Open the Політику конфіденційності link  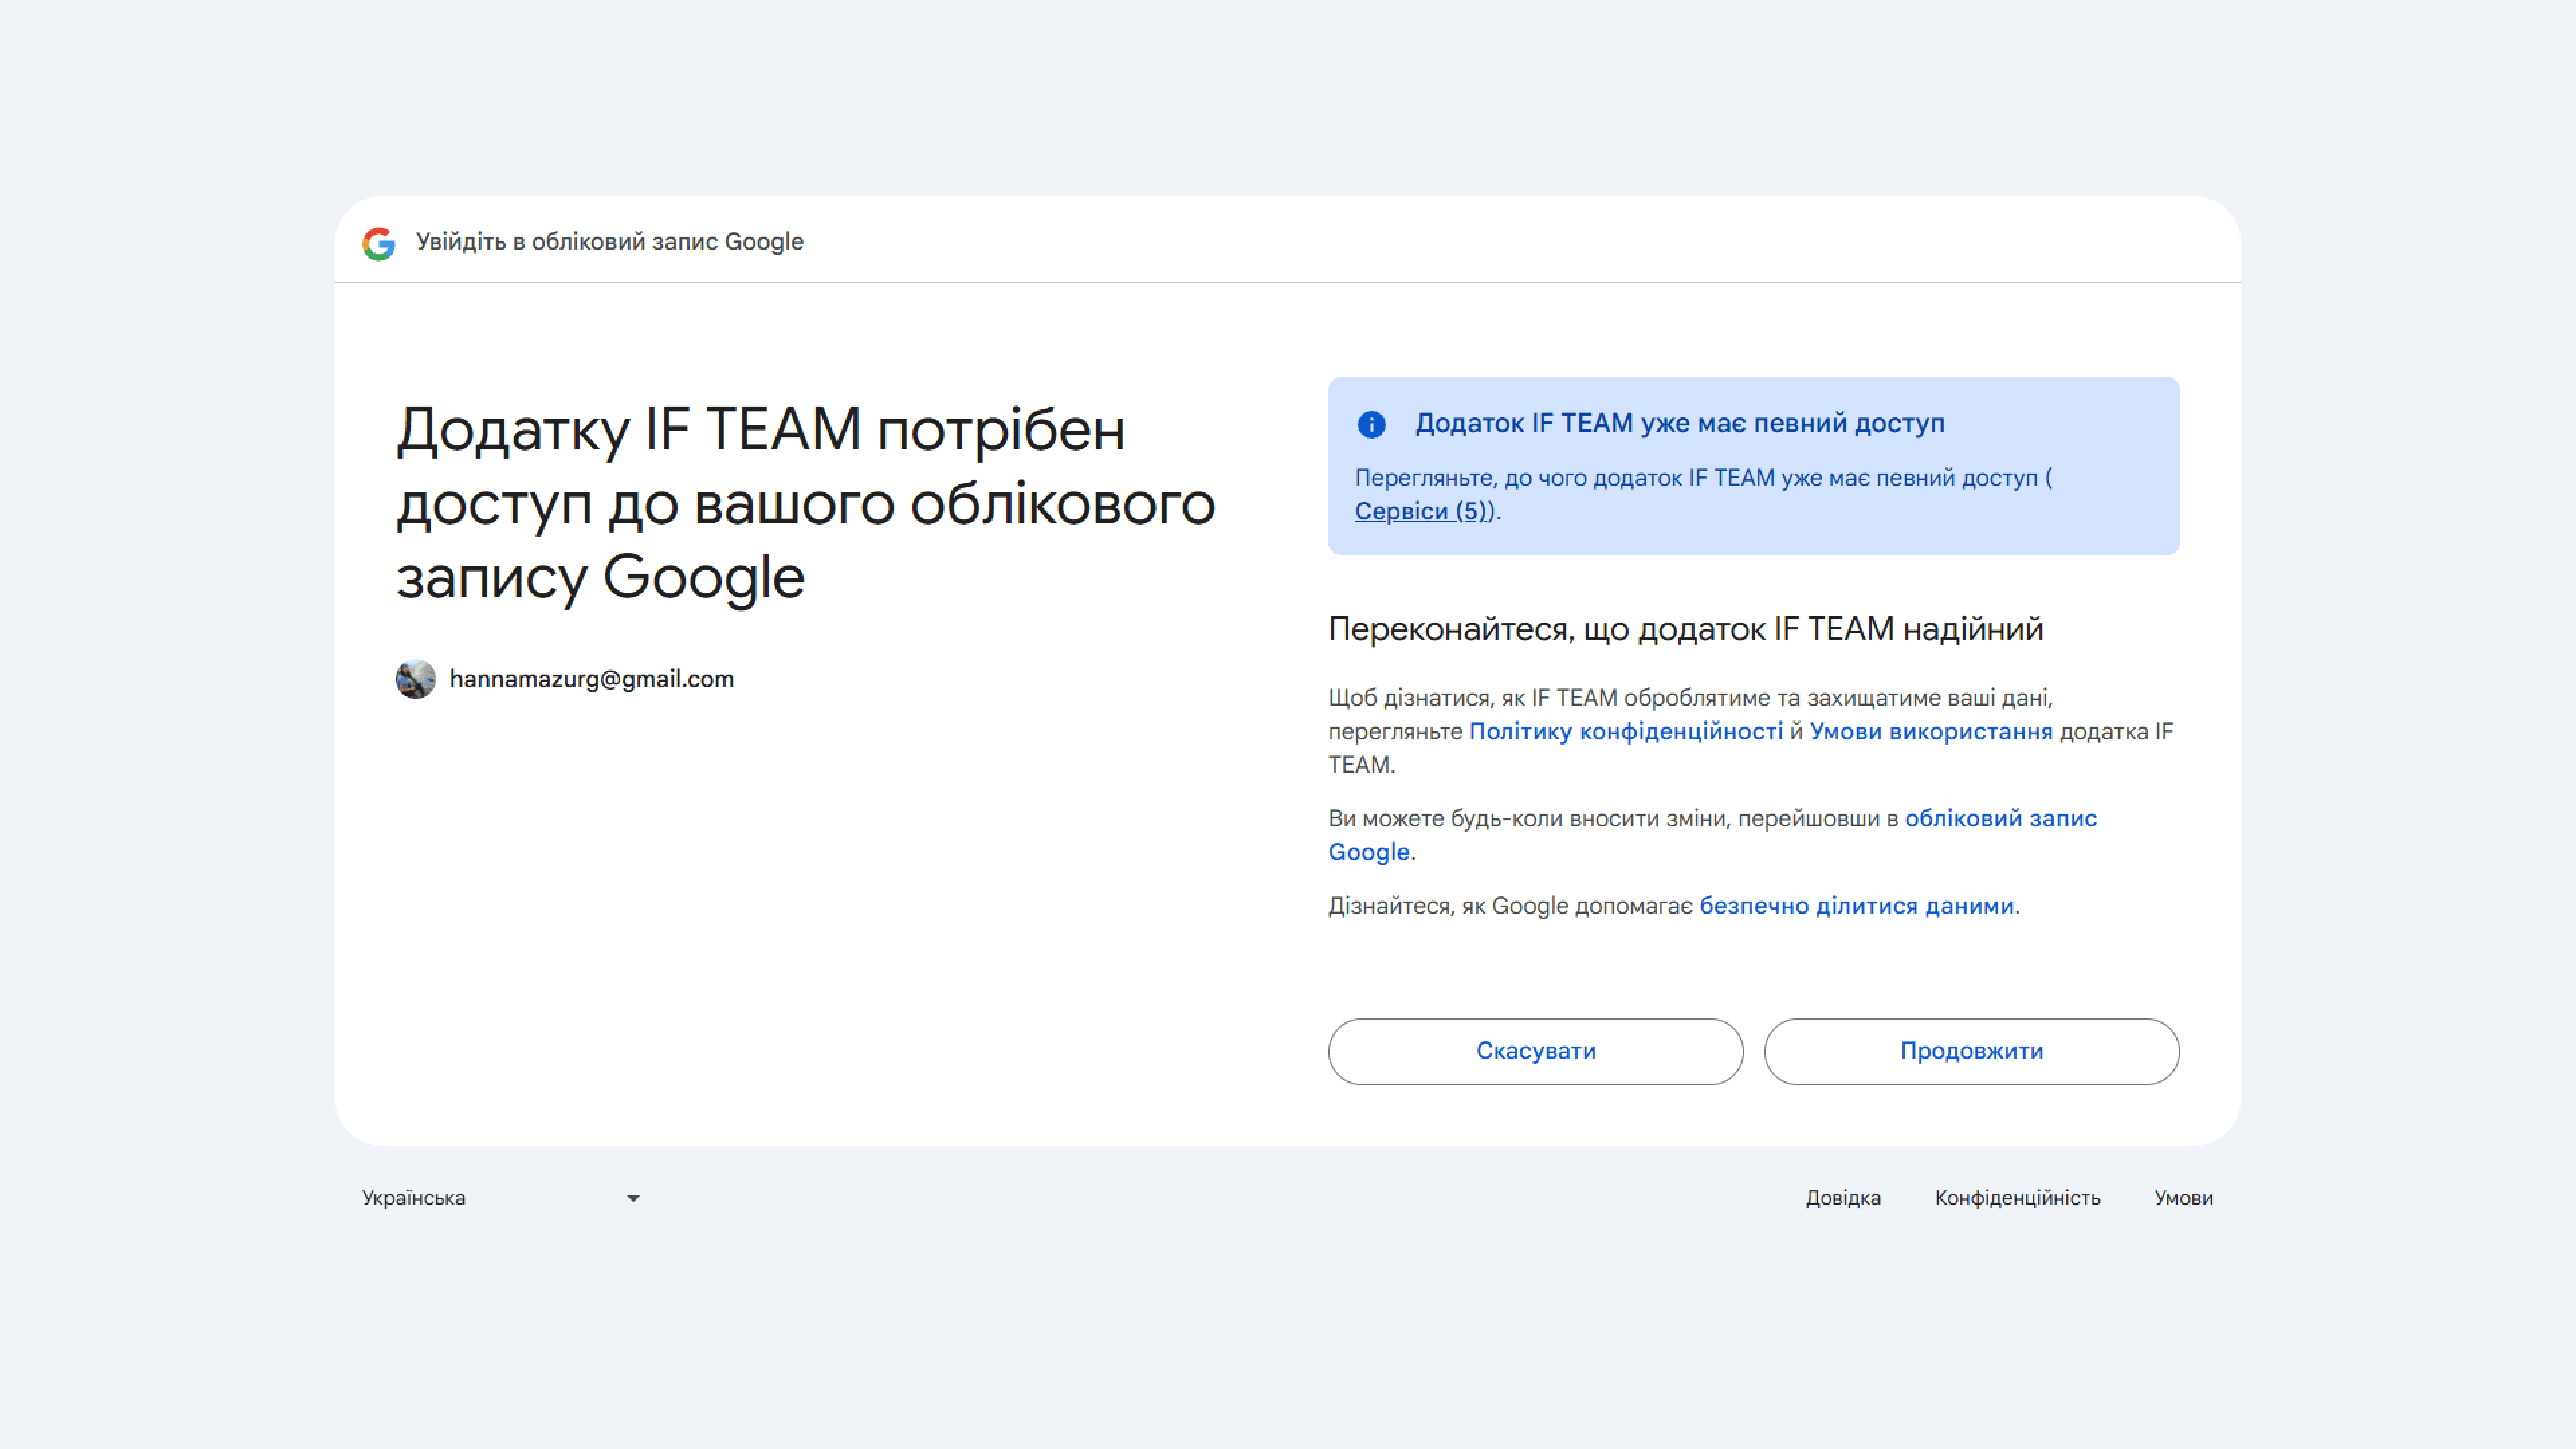(x=1625, y=731)
